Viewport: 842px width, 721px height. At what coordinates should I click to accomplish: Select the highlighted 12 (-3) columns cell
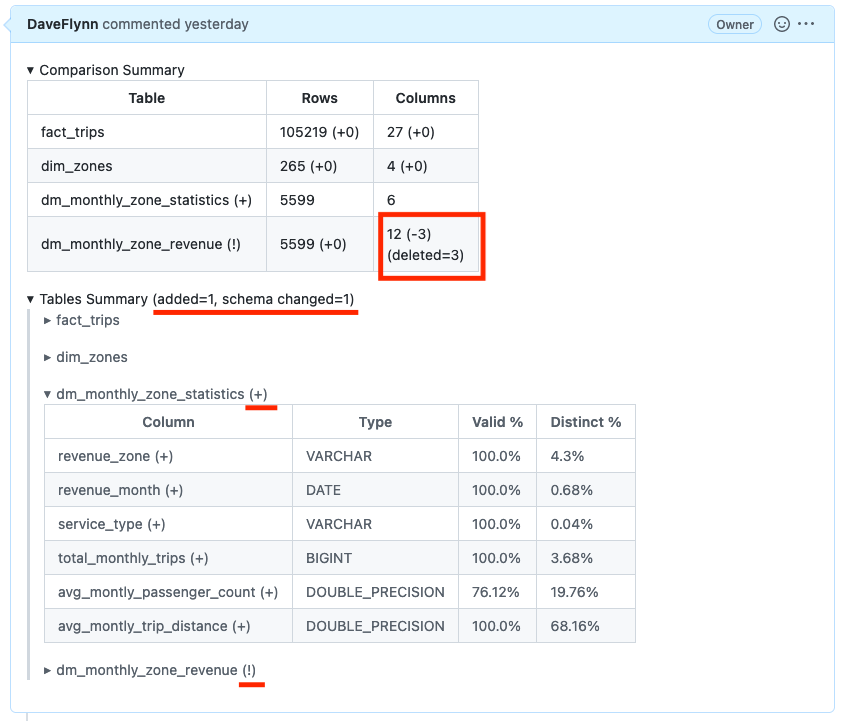click(x=431, y=243)
